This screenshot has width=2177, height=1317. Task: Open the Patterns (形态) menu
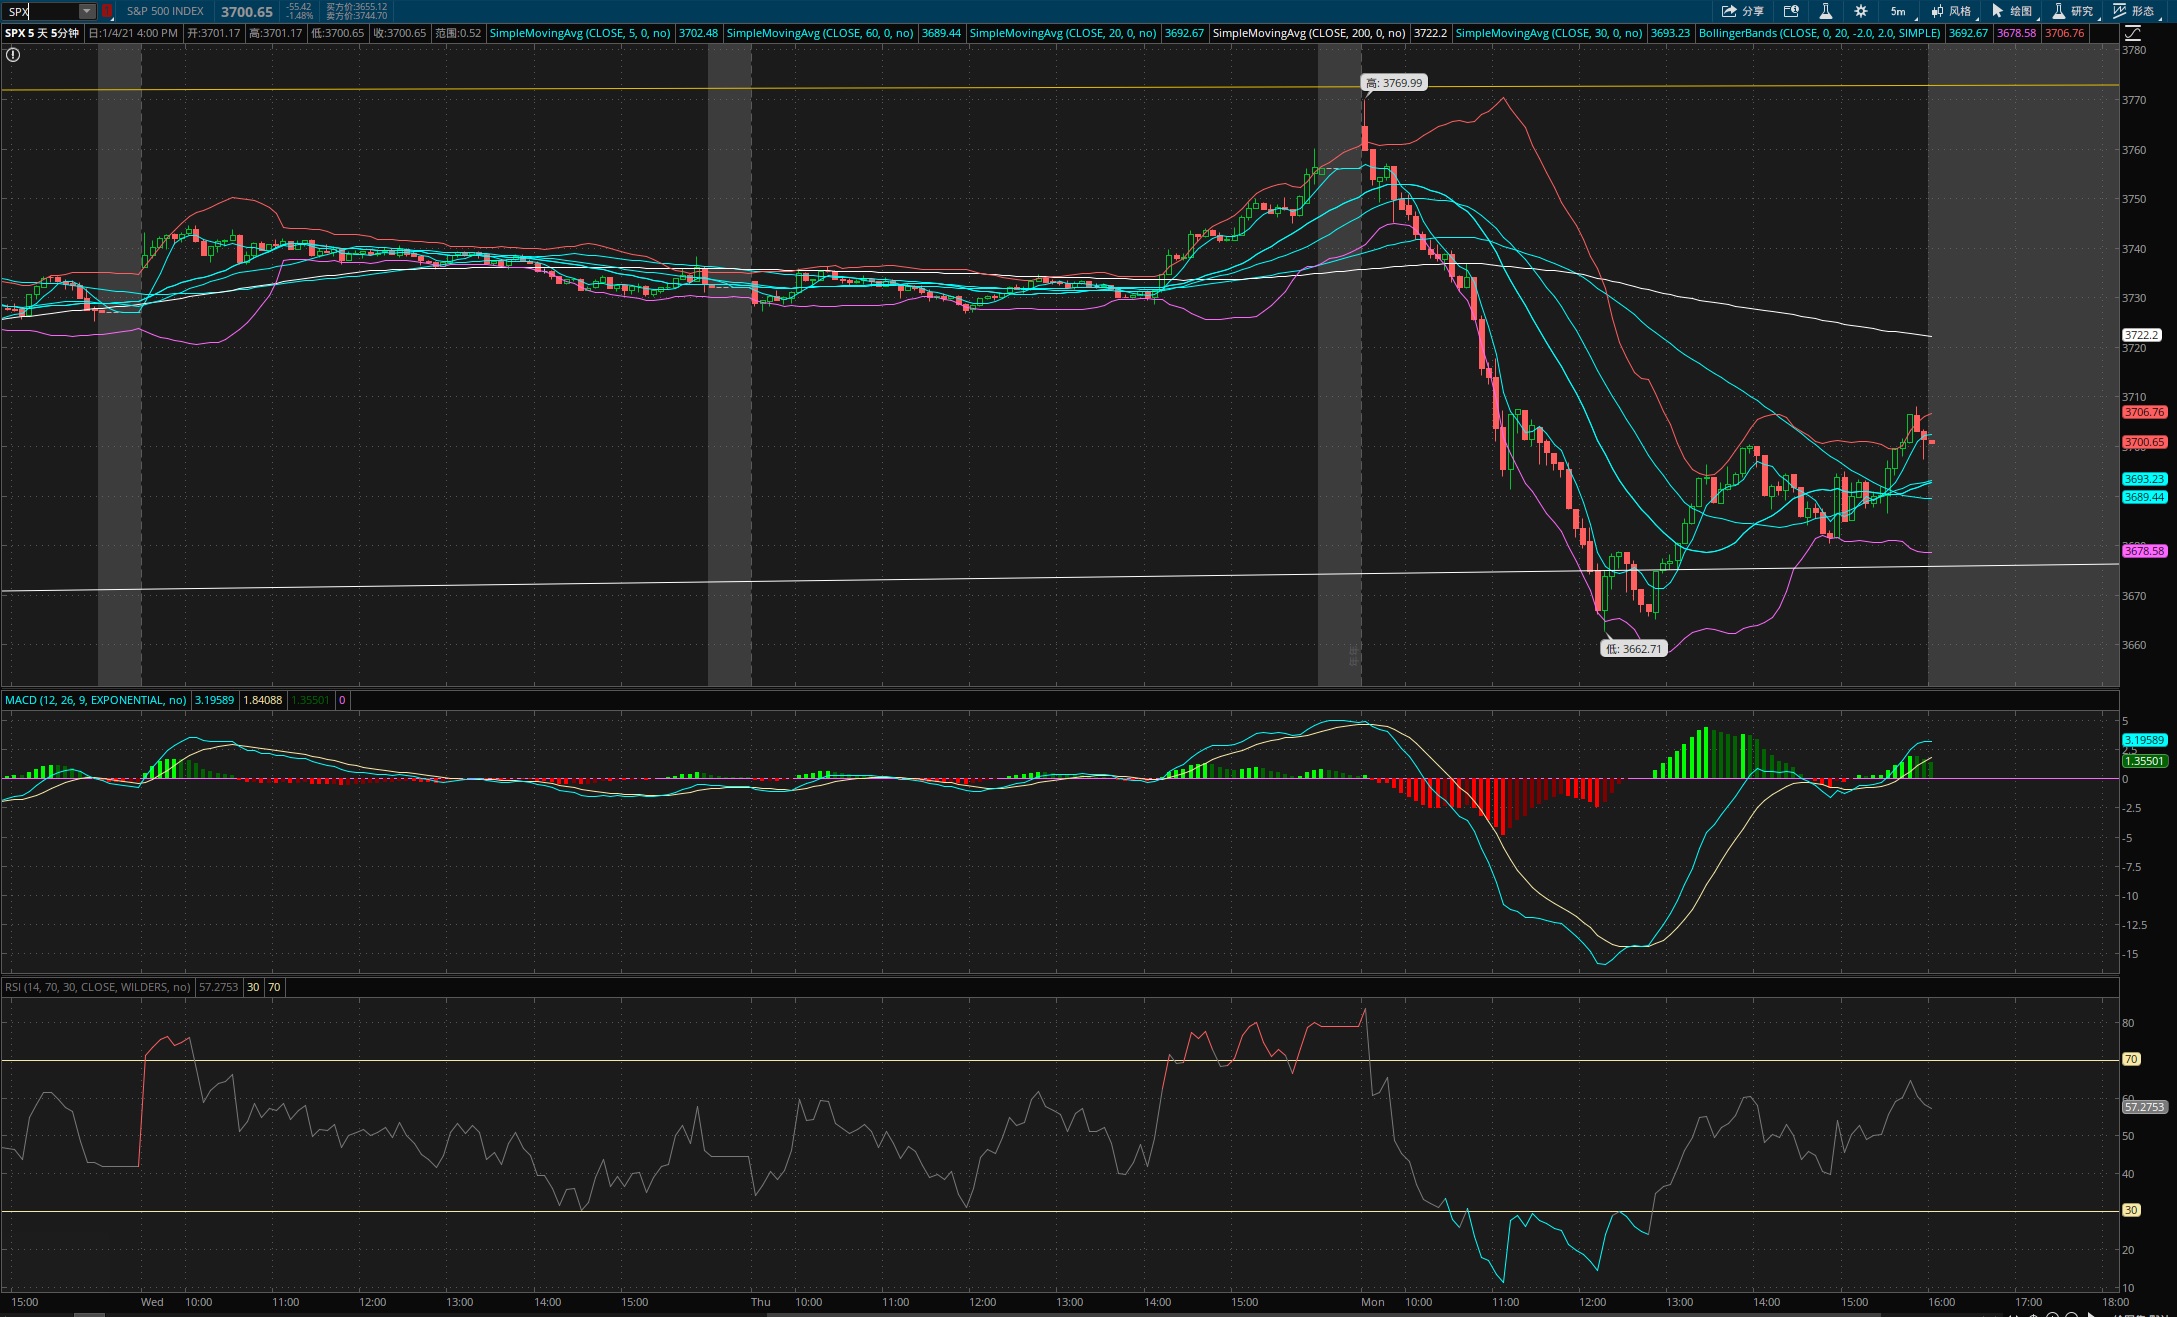click(2134, 11)
